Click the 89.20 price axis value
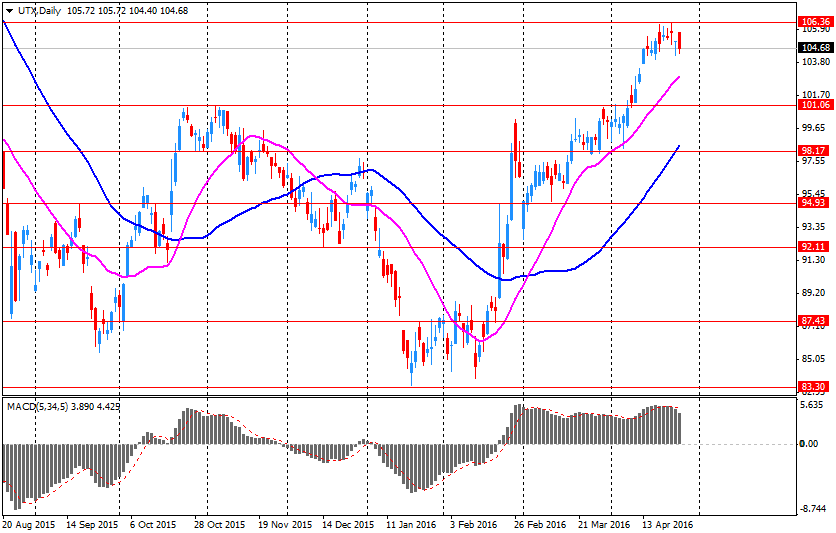Viewport: 836px width, 533px height. (x=816, y=293)
